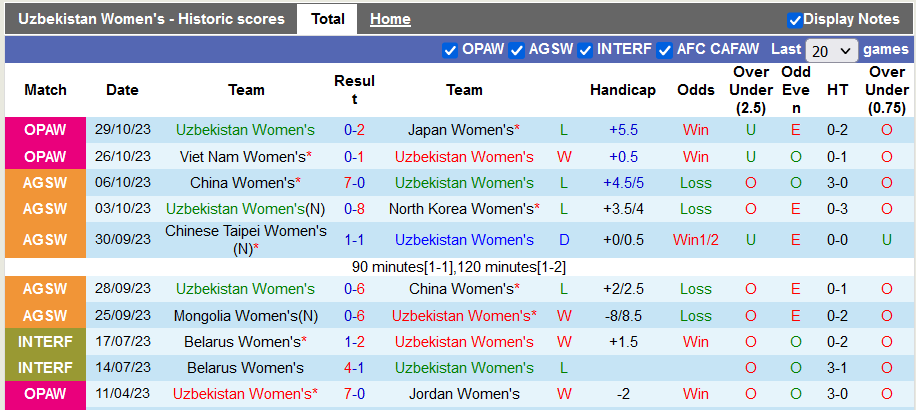Toggle the AFC CAFAW filter checkbox

coord(664,49)
